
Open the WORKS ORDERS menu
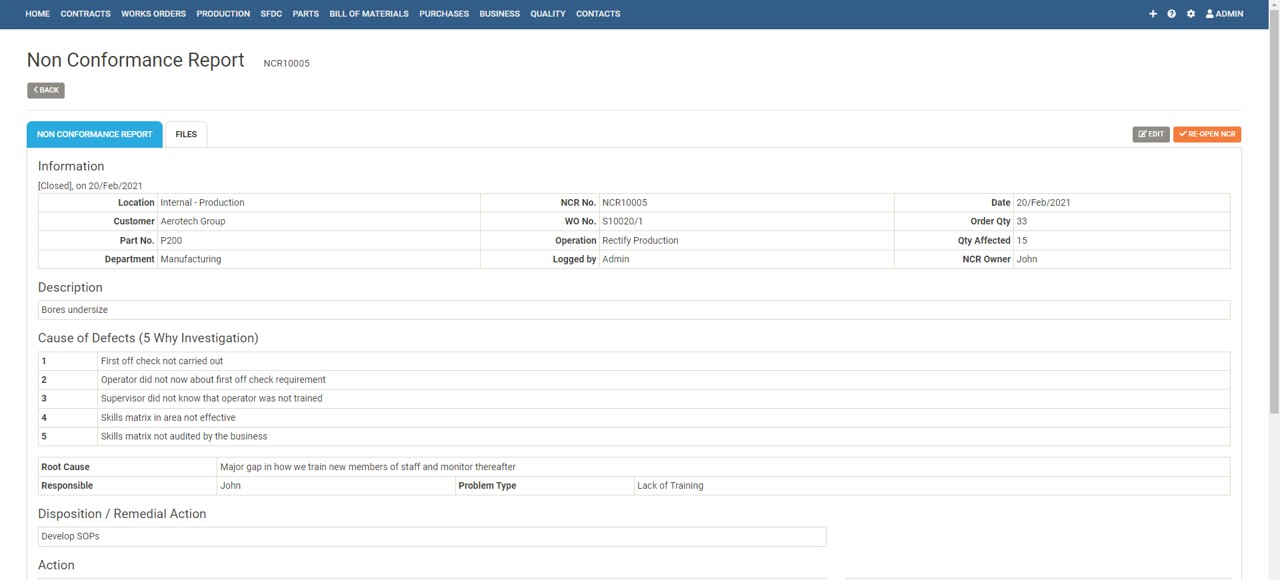click(153, 13)
